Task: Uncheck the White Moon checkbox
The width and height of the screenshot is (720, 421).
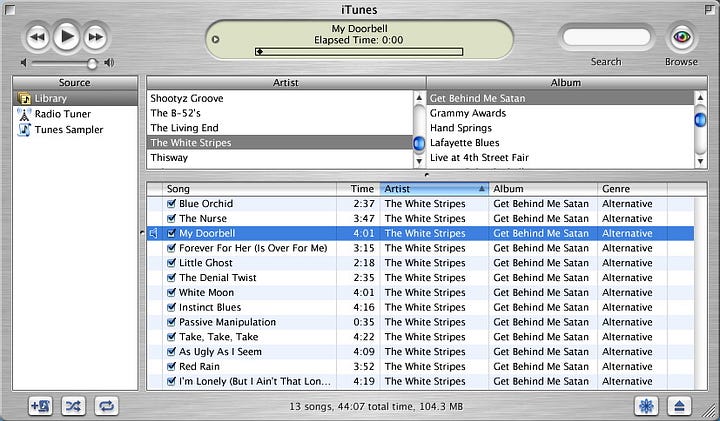Action: coord(171,292)
